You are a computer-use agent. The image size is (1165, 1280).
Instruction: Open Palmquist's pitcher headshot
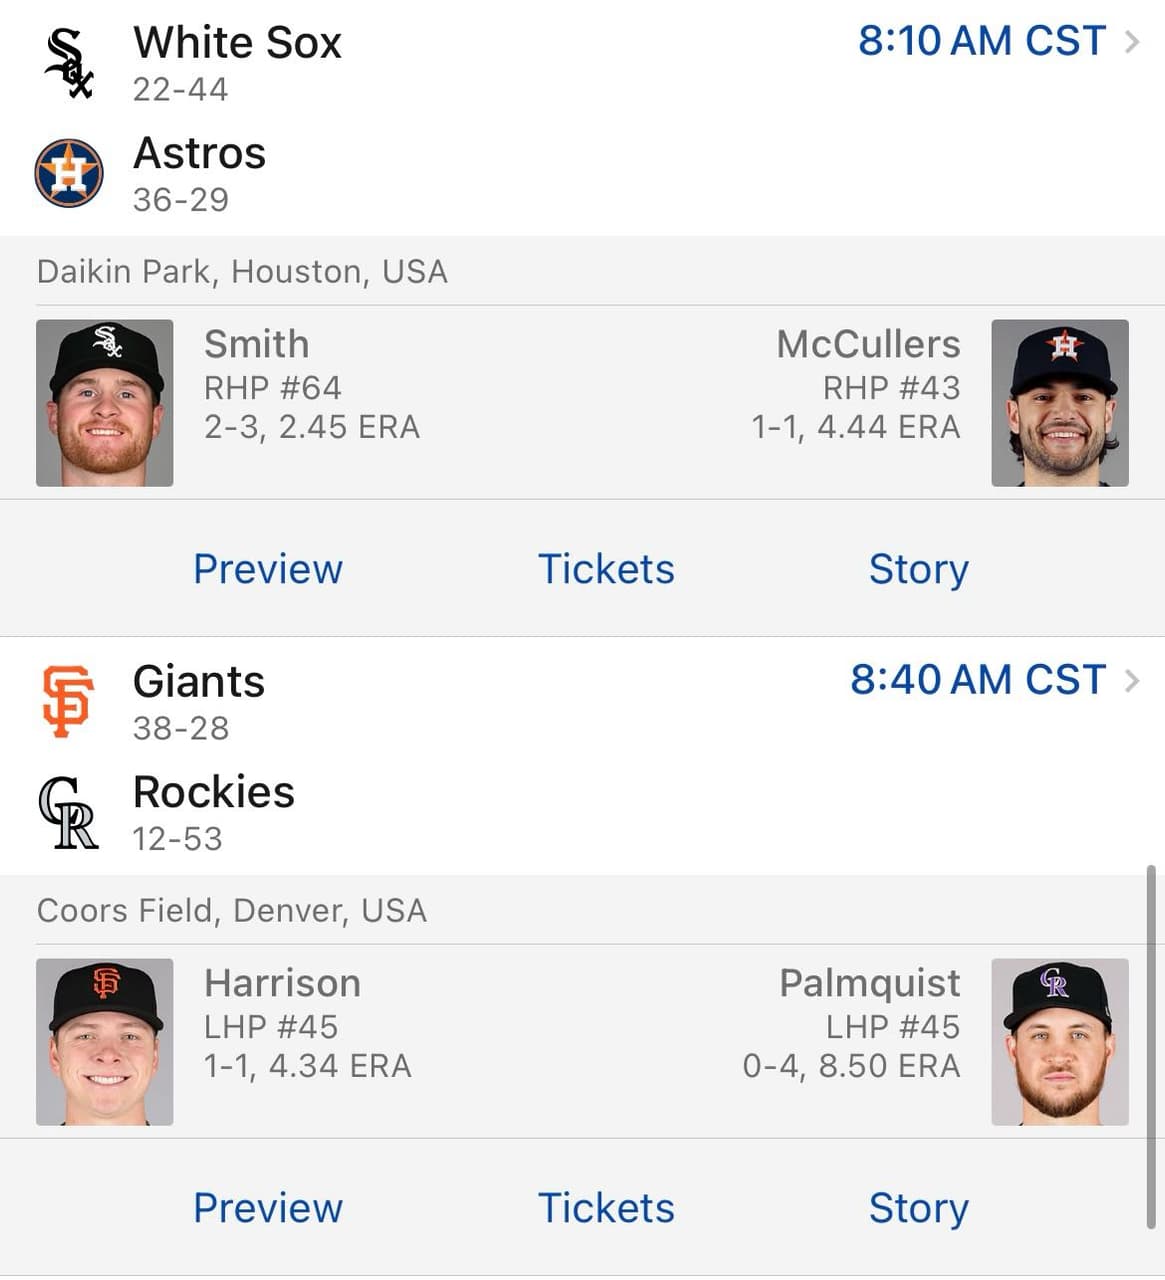[x=1059, y=1042]
